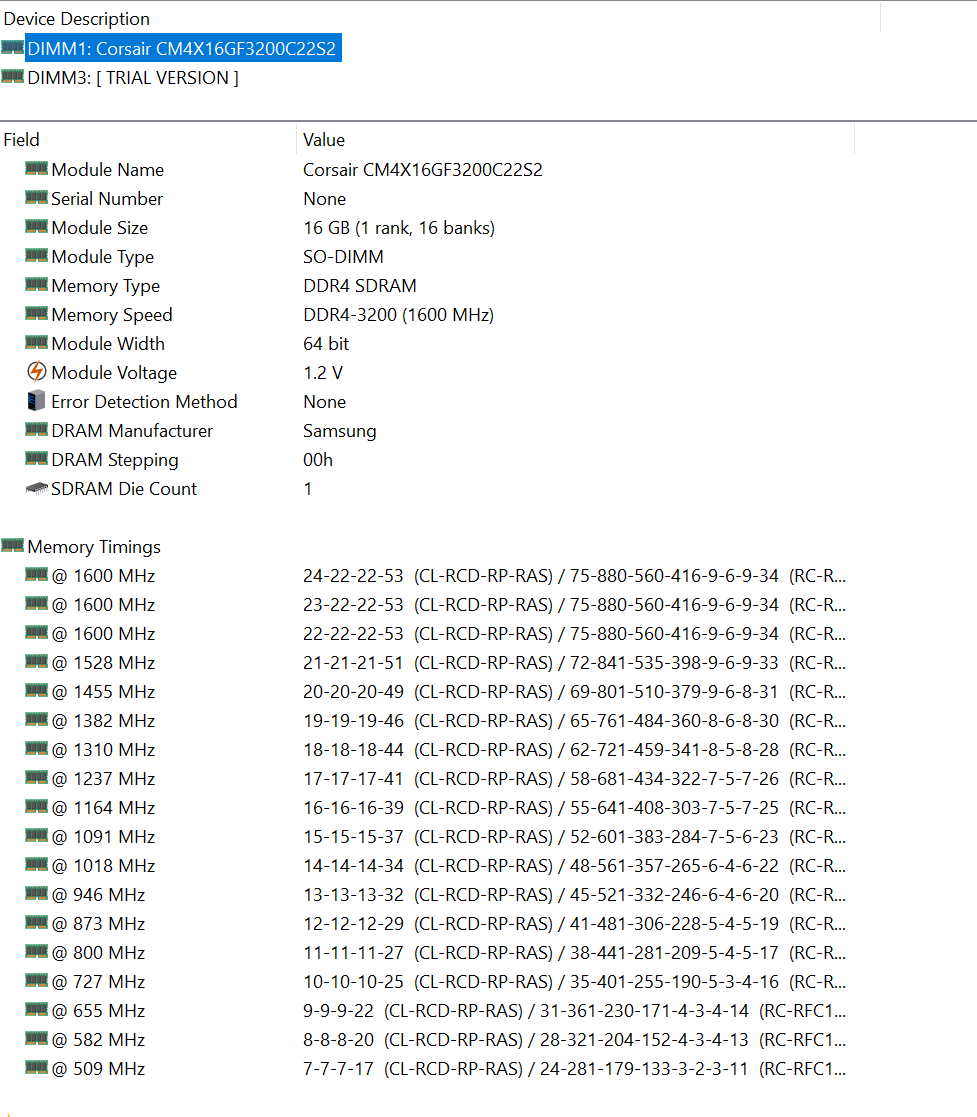Select the timing row starting 23-22-22-53

click(574, 605)
